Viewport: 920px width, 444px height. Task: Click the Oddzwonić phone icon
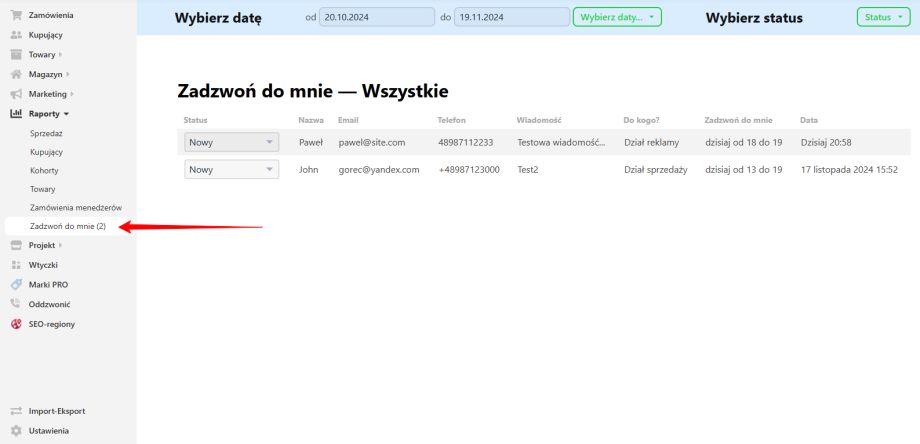[16, 304]
